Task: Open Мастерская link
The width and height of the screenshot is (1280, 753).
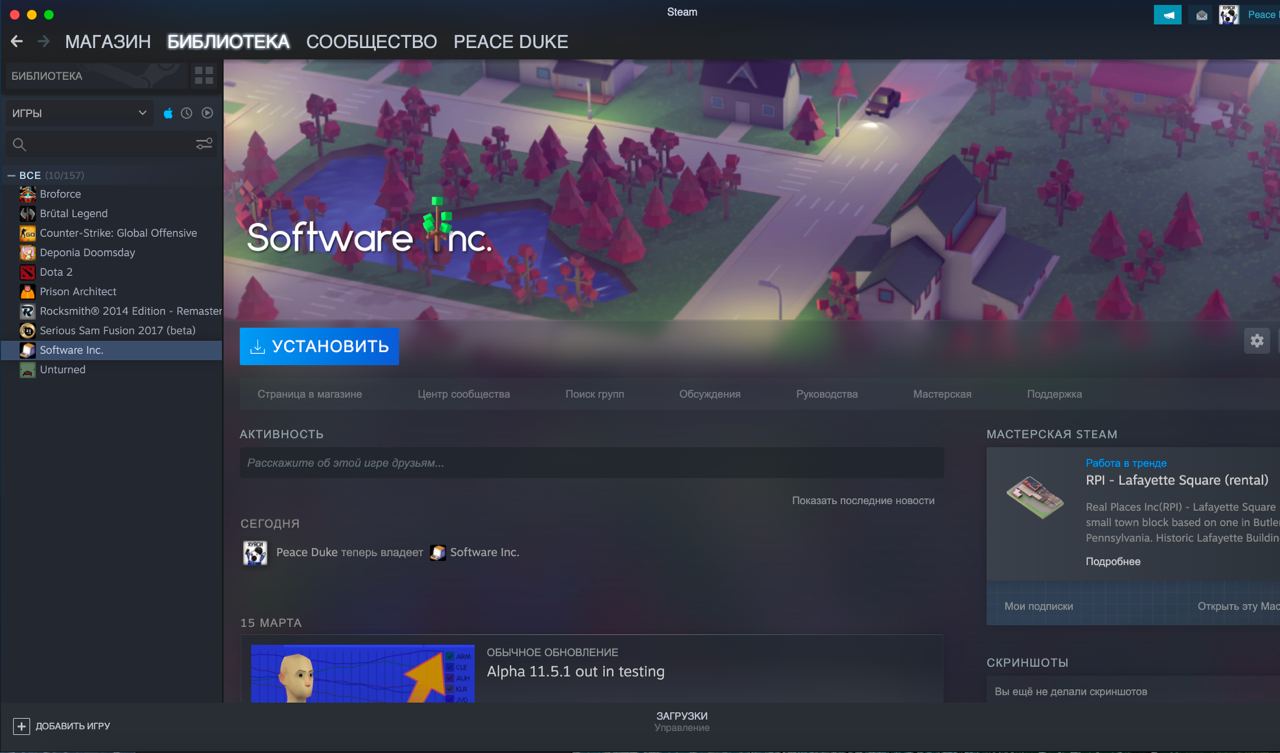Action: [x=942, y=394]
